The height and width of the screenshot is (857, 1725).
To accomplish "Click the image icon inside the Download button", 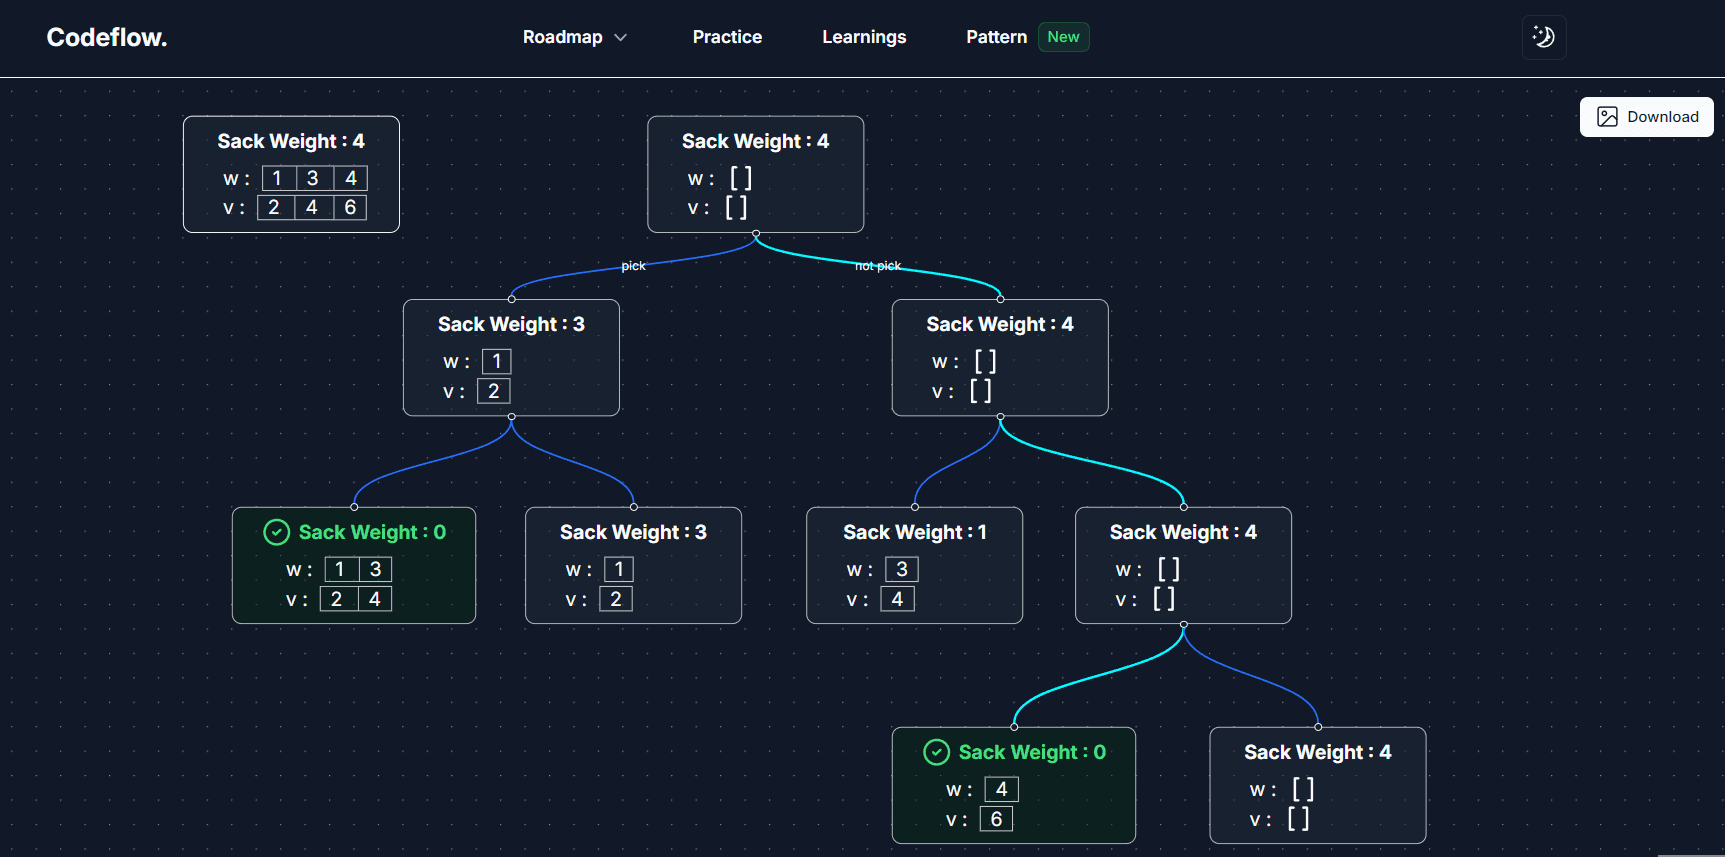I will click(1607, 116).
